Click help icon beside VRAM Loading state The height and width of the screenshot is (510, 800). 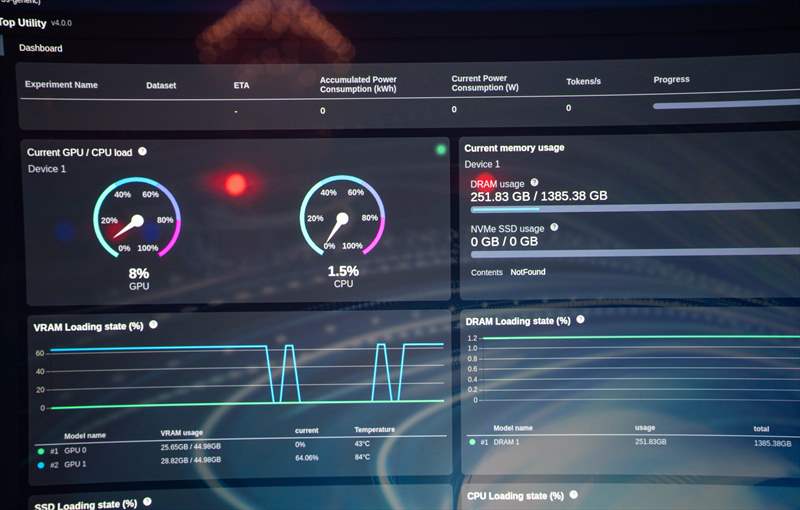point(153,324)
